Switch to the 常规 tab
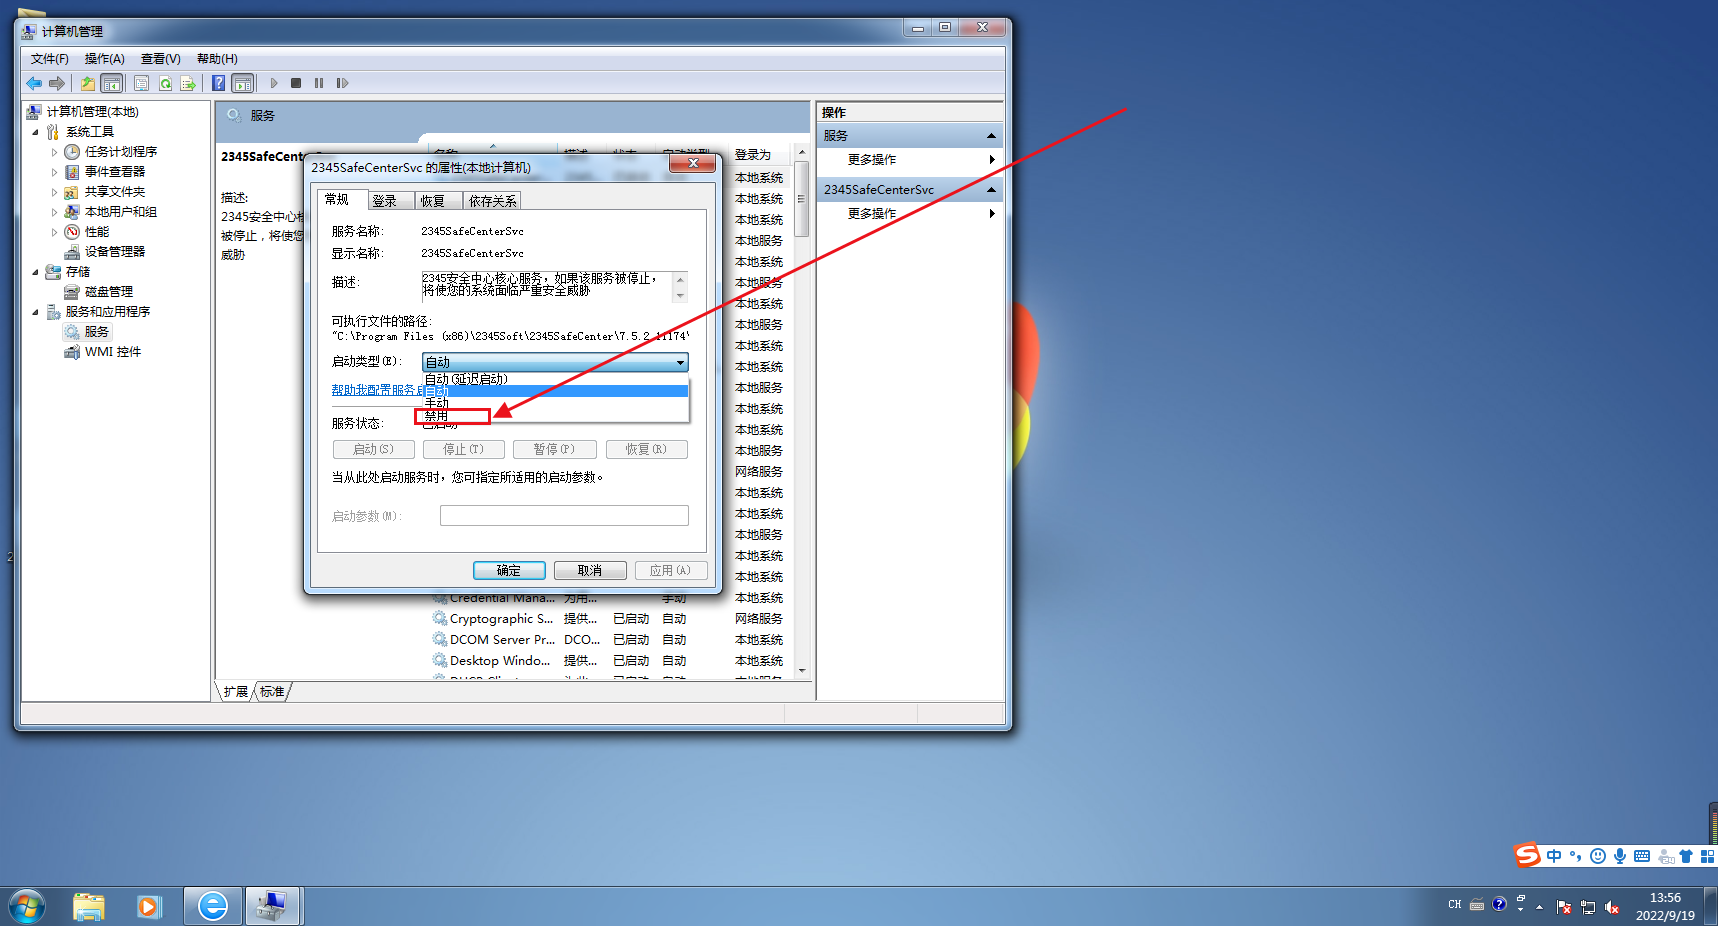This screenshot has width=1718, height=926. click(342, 200)
